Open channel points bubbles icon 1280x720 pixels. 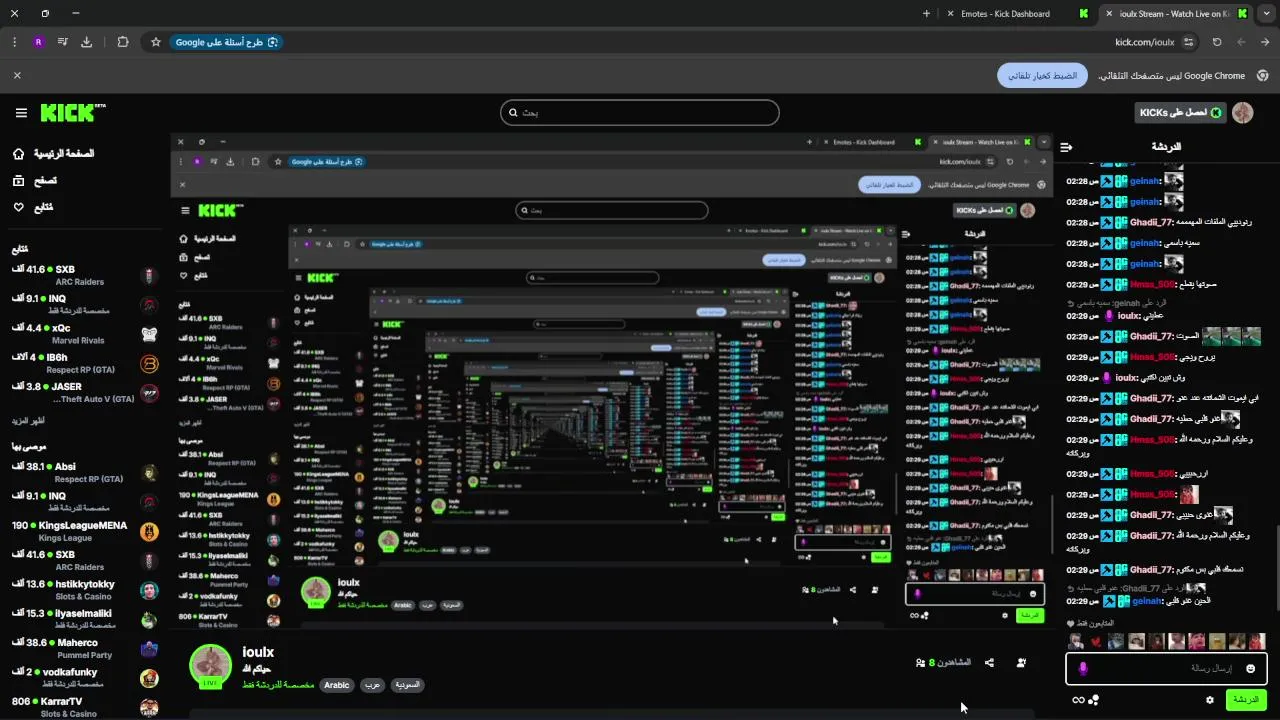(x=1094, y=700)
